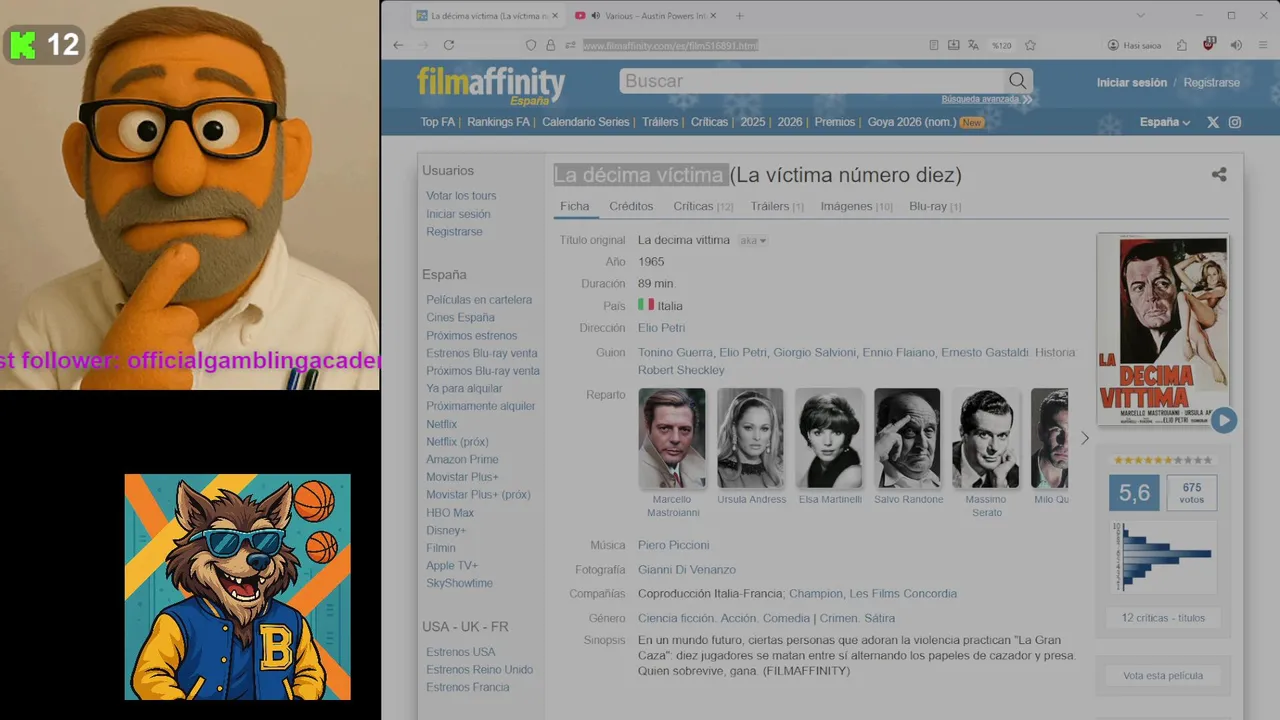Open Elsa Martinelli cast photo
Image resolution: width=1280 pixels, height=720 pixels.
click(829, 438)
